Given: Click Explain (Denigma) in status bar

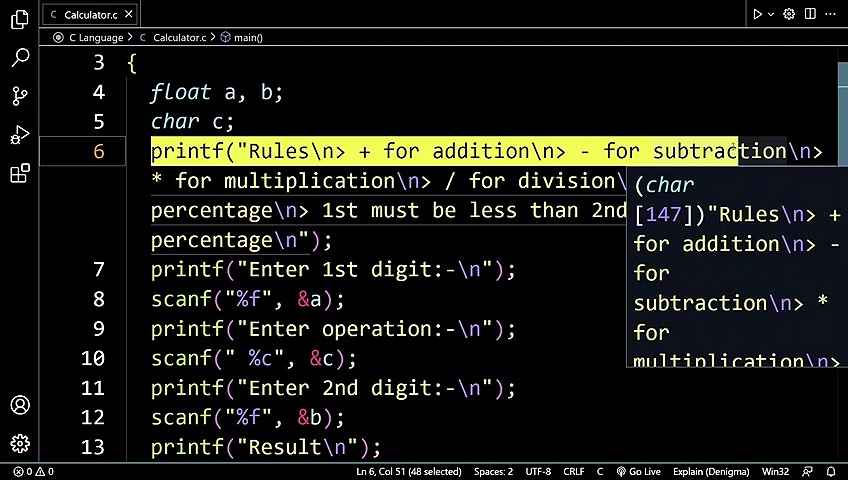Looking at the screenshot, I should point(711,471).
